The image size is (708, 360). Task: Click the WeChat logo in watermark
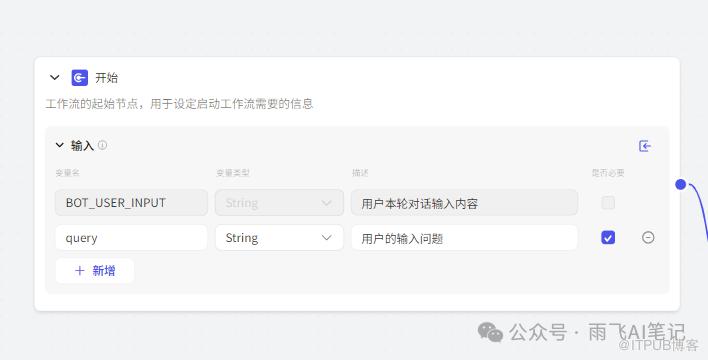pyautogui.click(x=490, y=333)
